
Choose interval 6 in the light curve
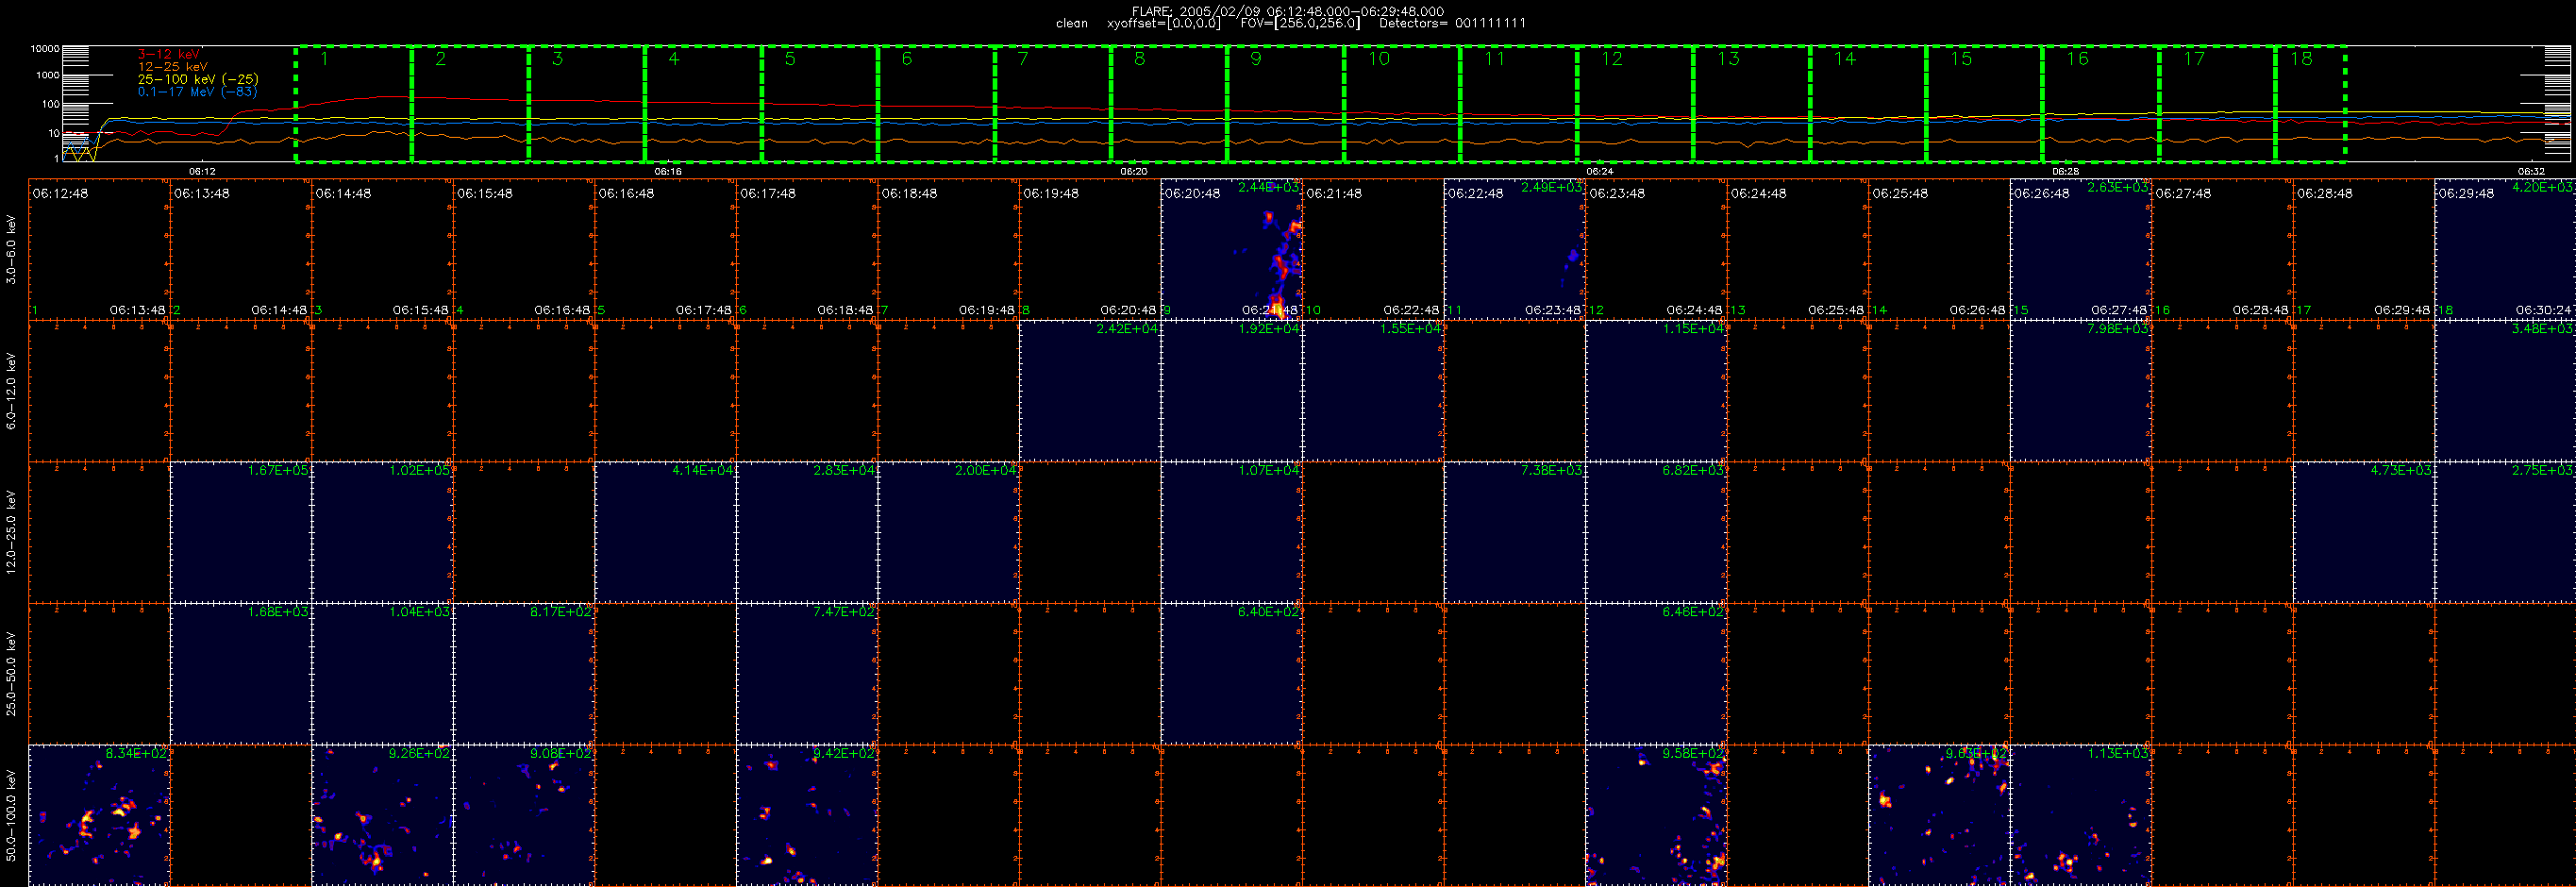coord(936,103)
